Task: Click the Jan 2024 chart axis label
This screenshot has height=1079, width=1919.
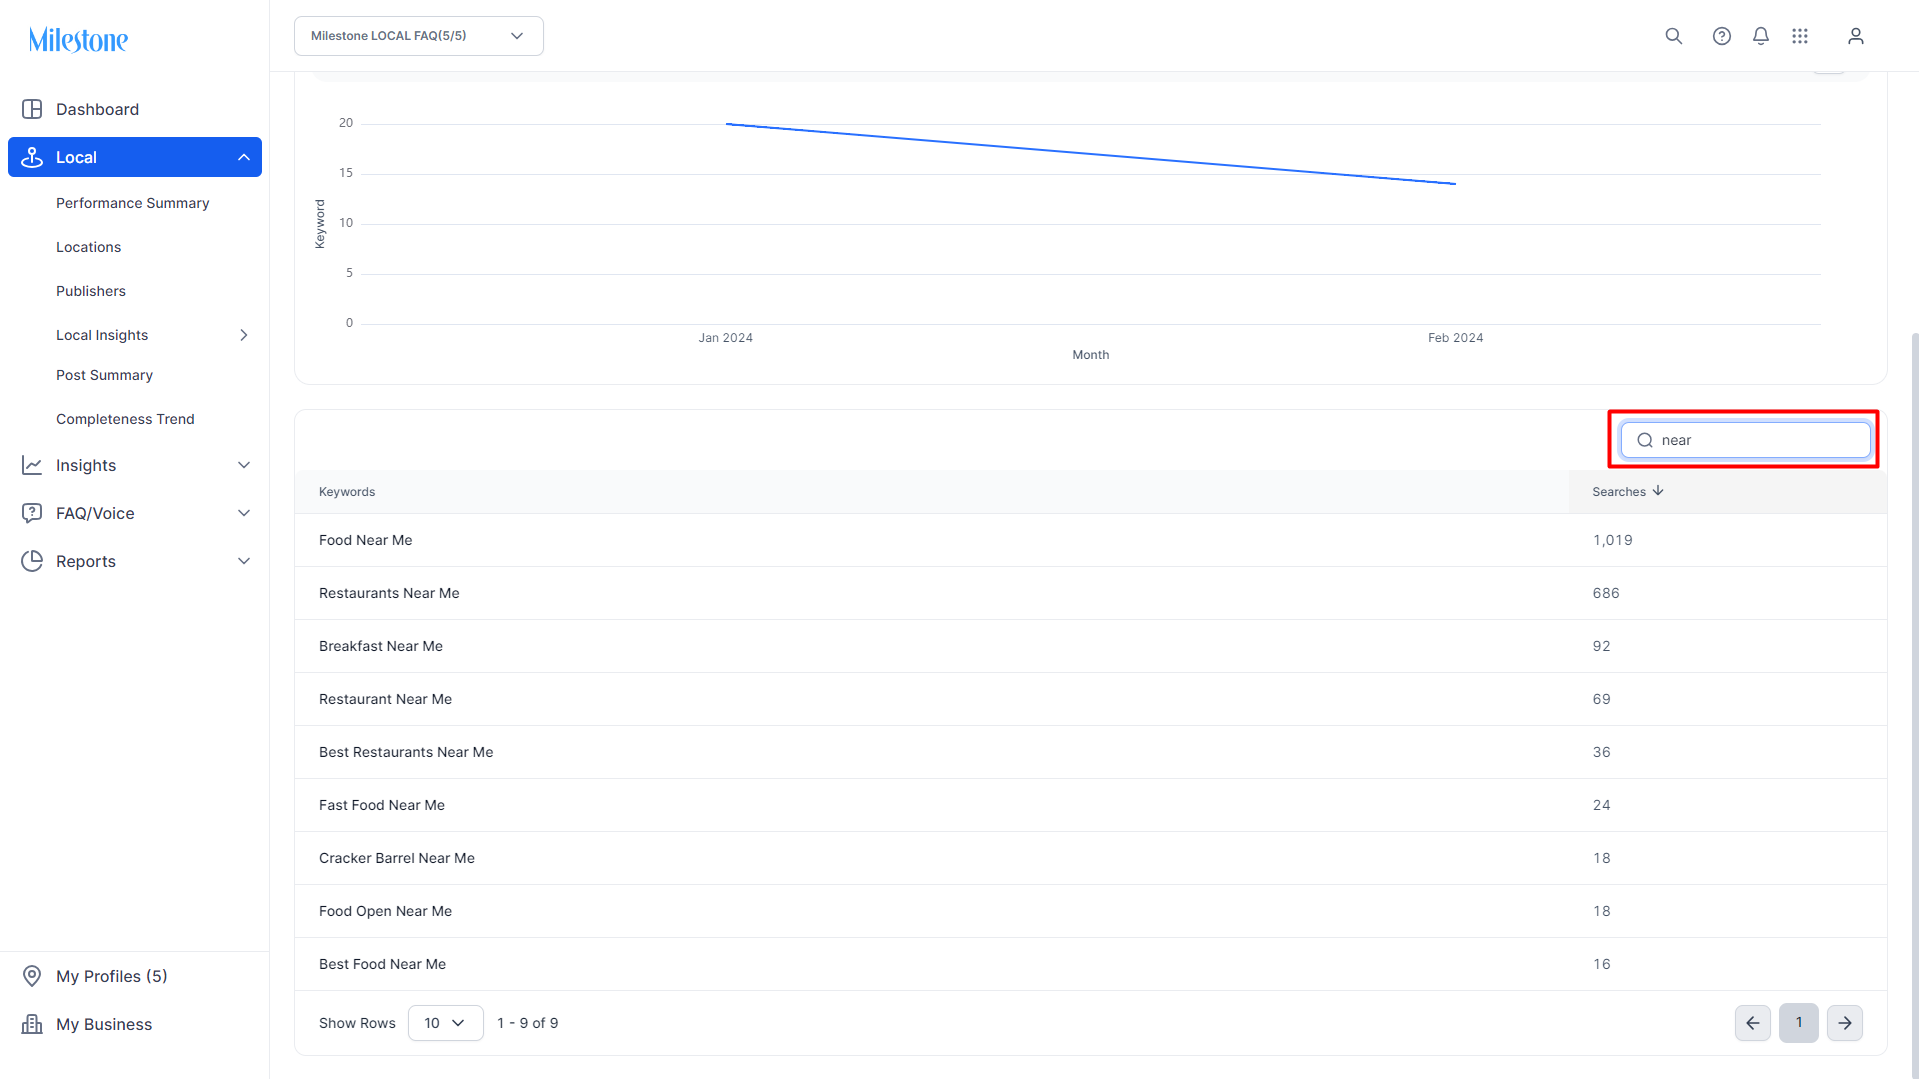Action: tap(725, 338)
